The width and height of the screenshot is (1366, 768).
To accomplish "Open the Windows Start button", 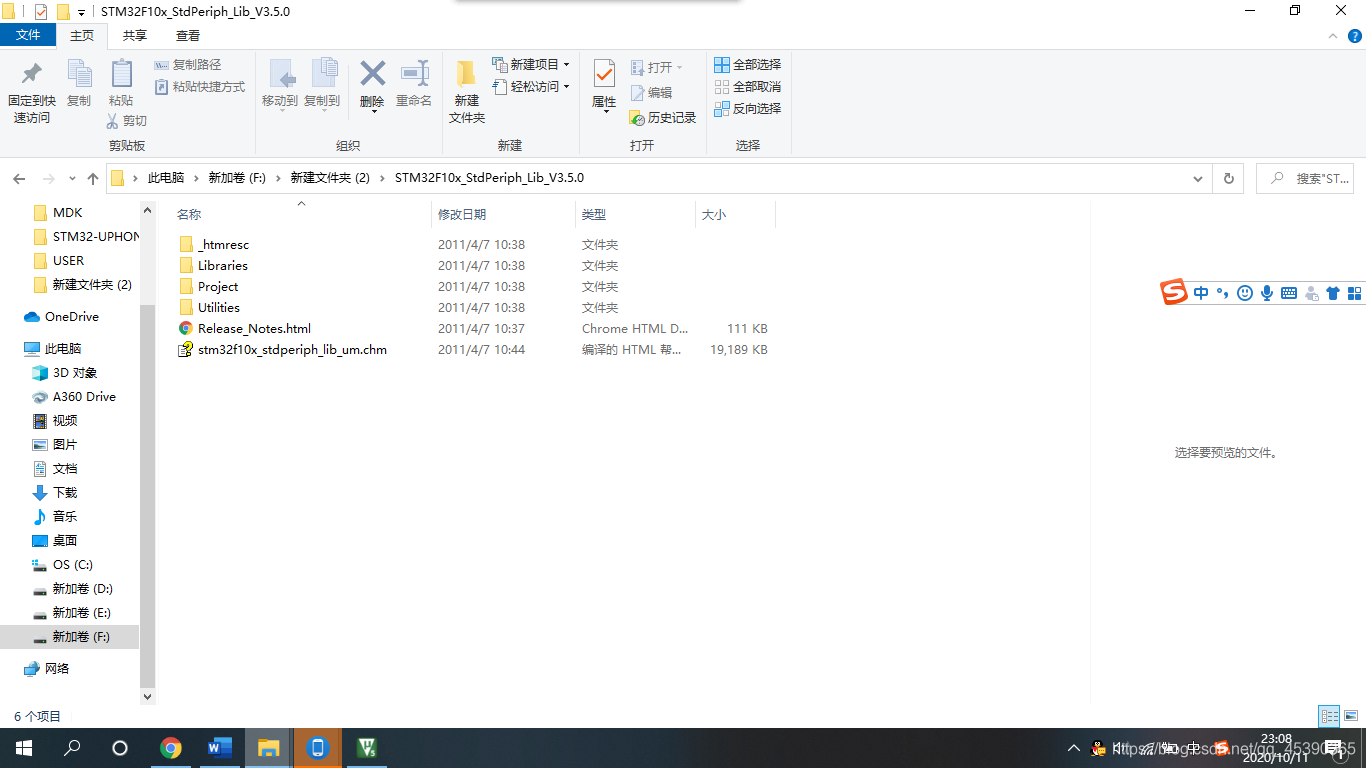I will point(24,748).
